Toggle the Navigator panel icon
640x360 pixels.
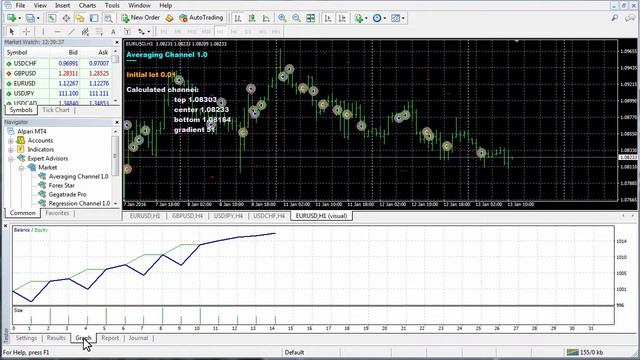coord(80,18)
